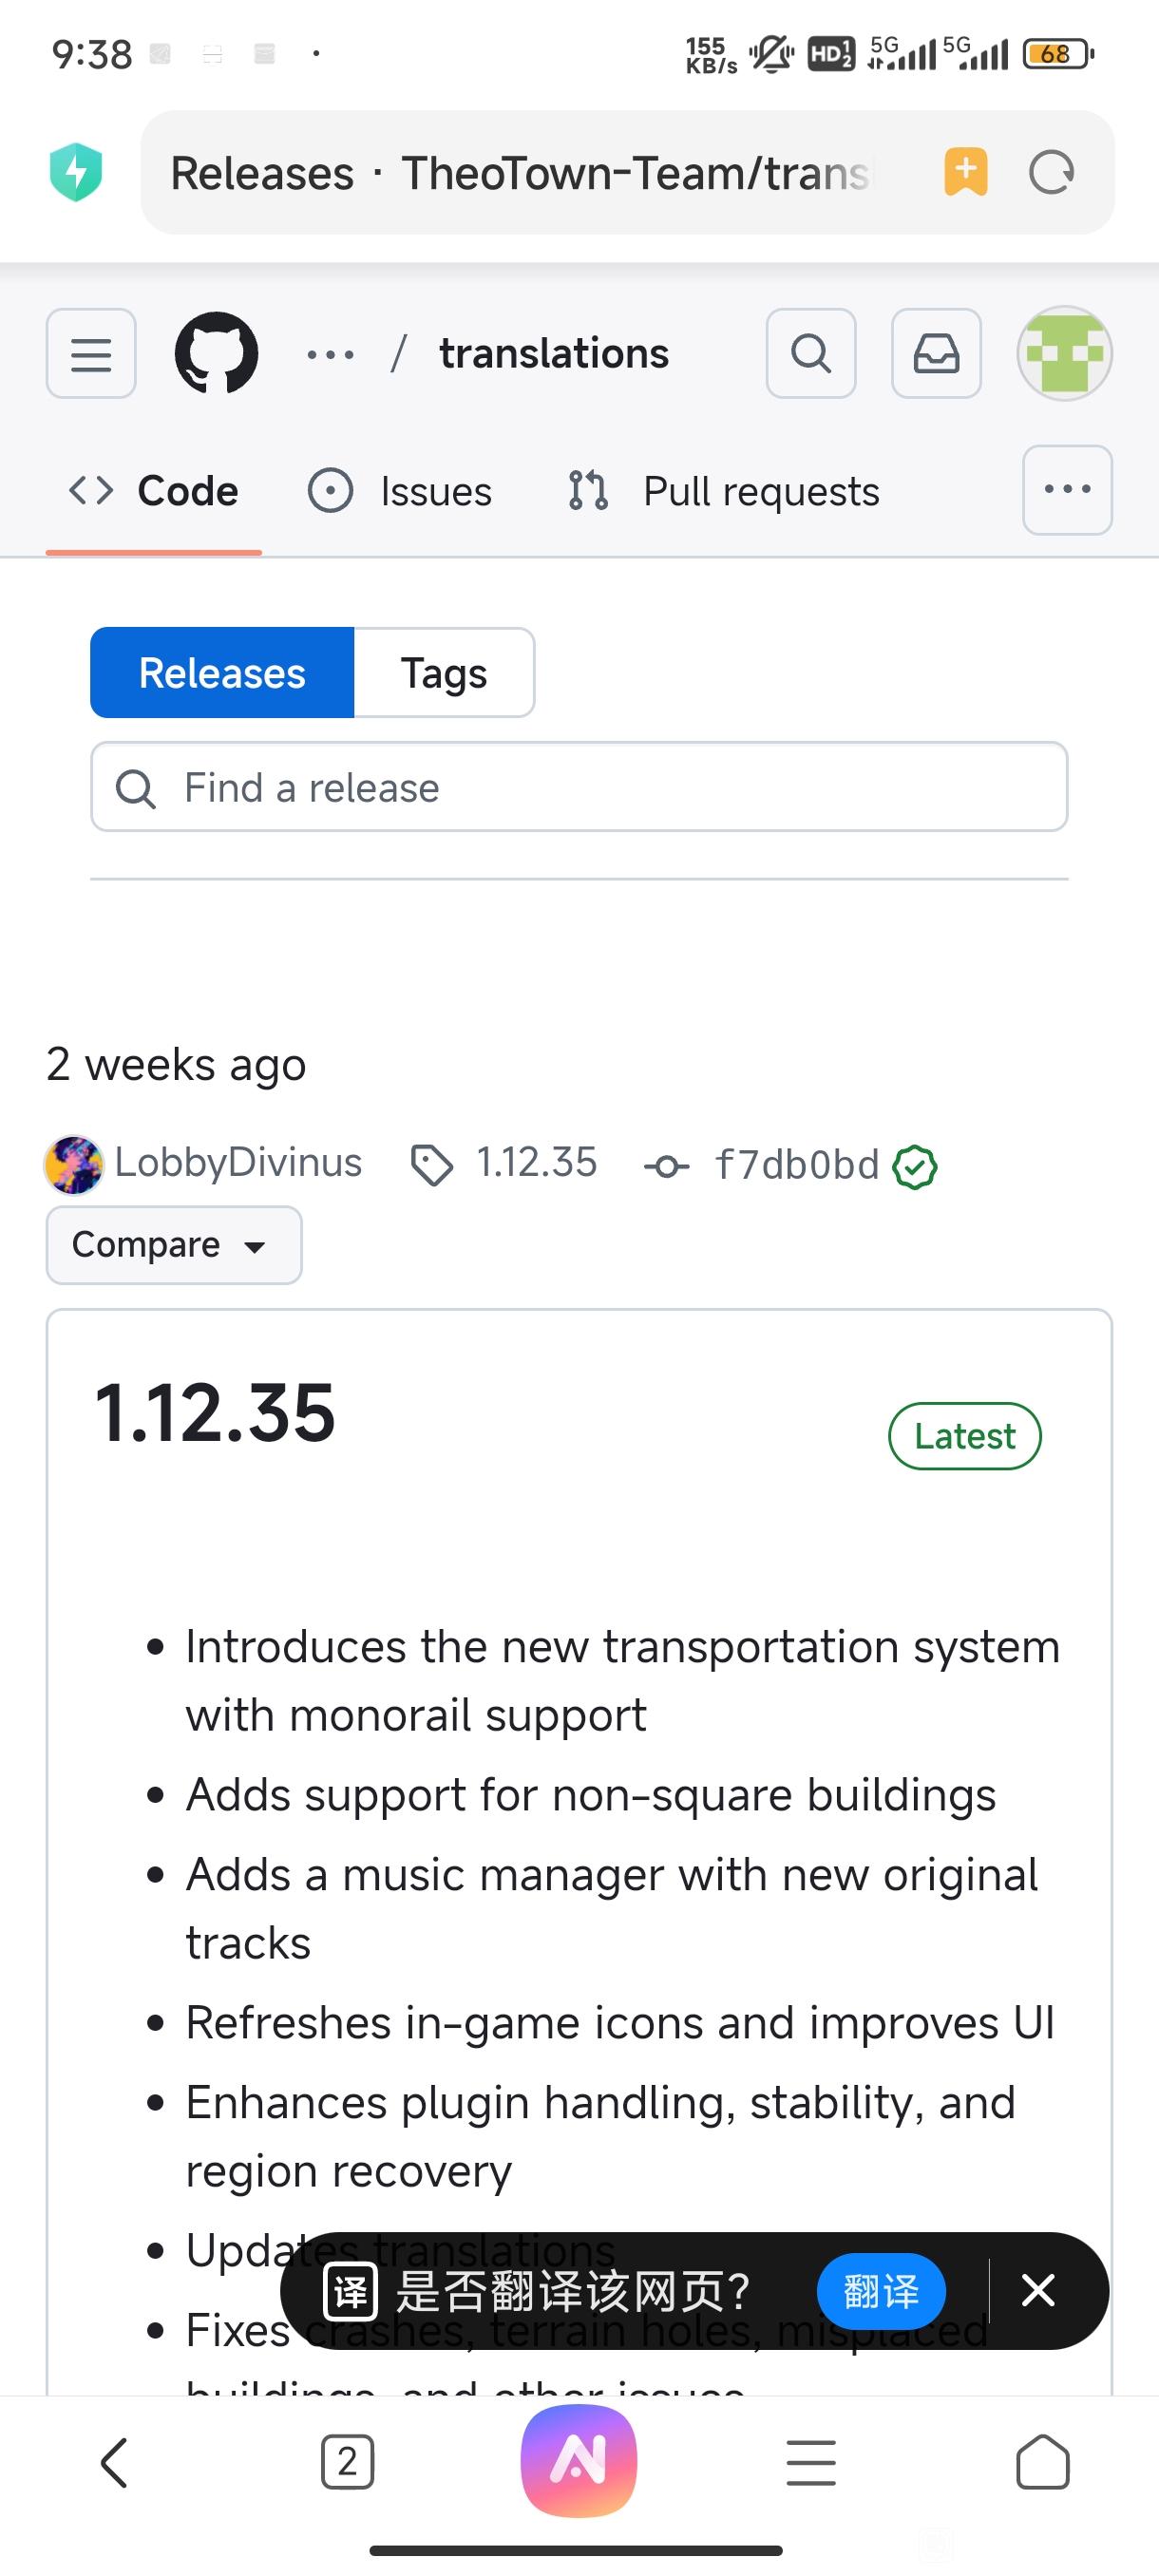1159x2576 pixels.
Task: Open the browser tabs switcher
Action: tap(347, 2461)
